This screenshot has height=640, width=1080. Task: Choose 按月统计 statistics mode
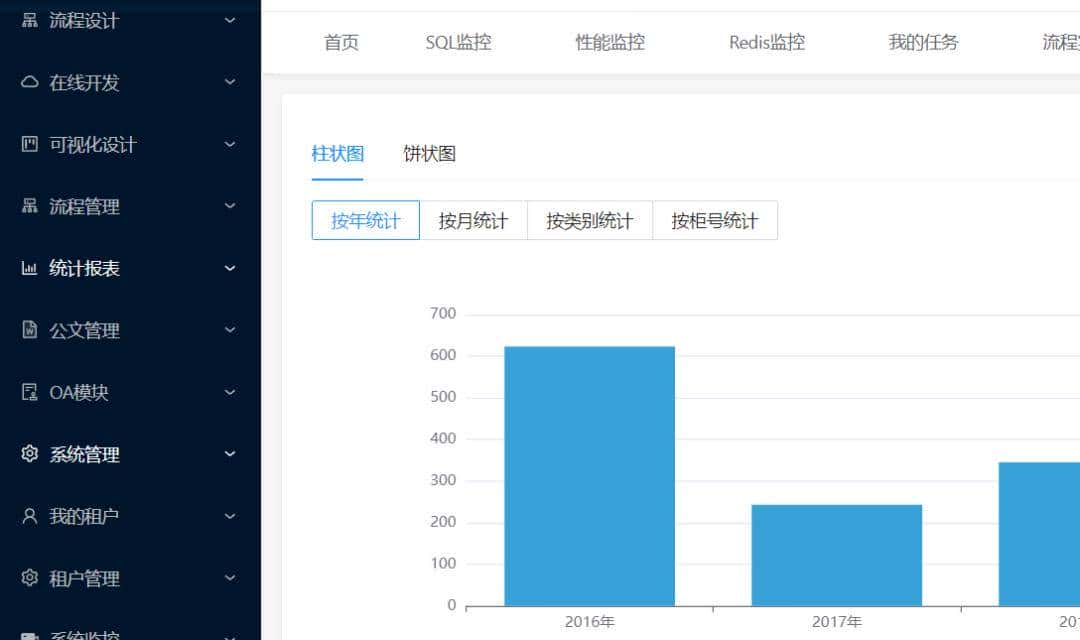click(x=473, y=220)
